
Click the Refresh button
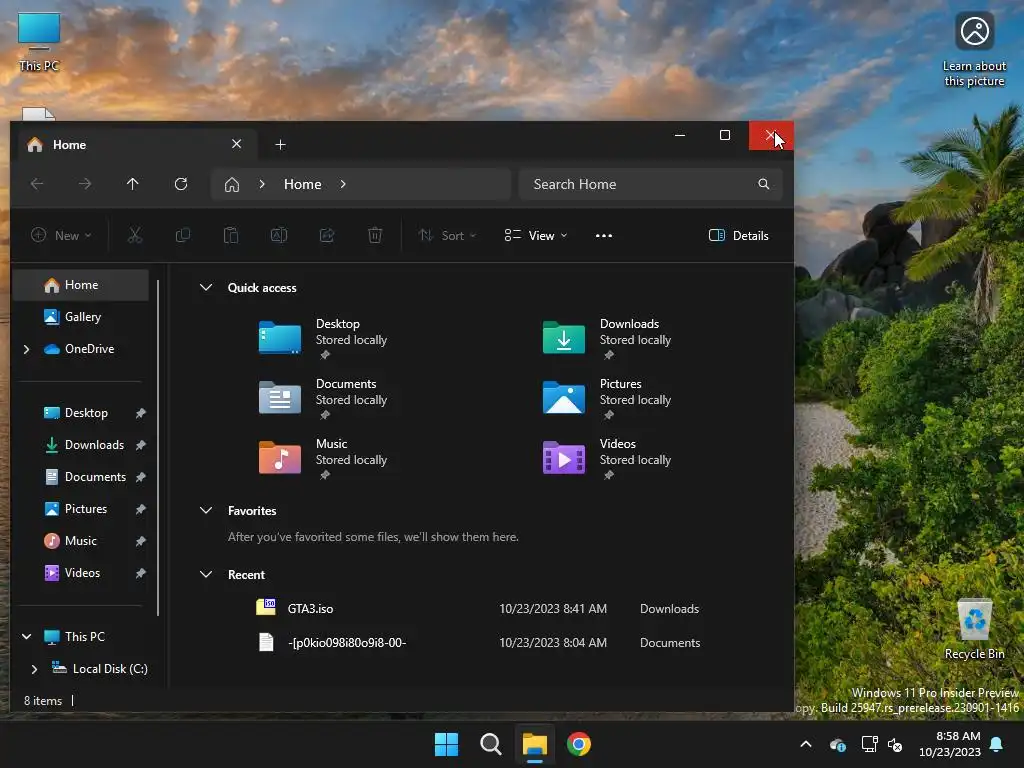[x=181, y=184]
